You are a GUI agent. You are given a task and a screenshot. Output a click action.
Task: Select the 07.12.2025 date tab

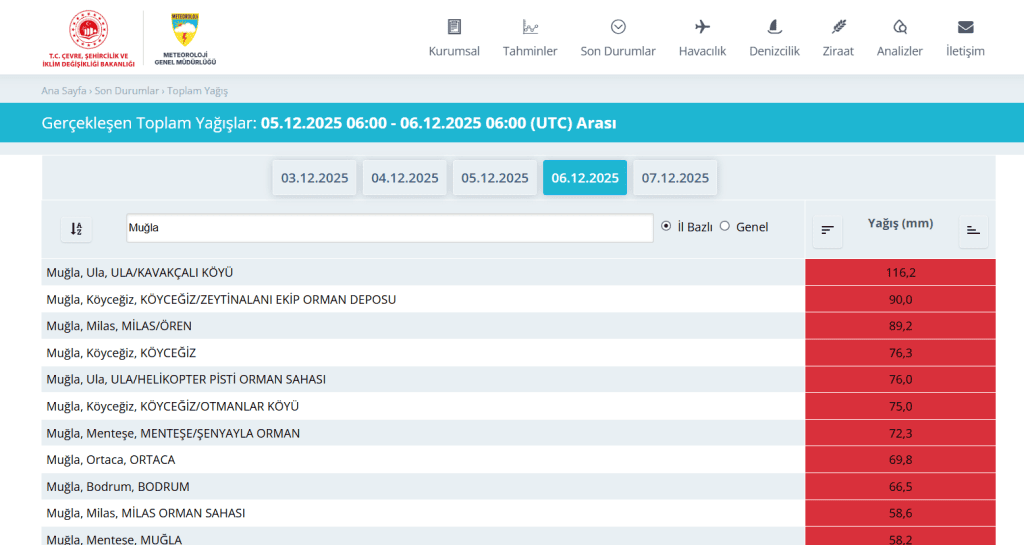pos(675,178)
